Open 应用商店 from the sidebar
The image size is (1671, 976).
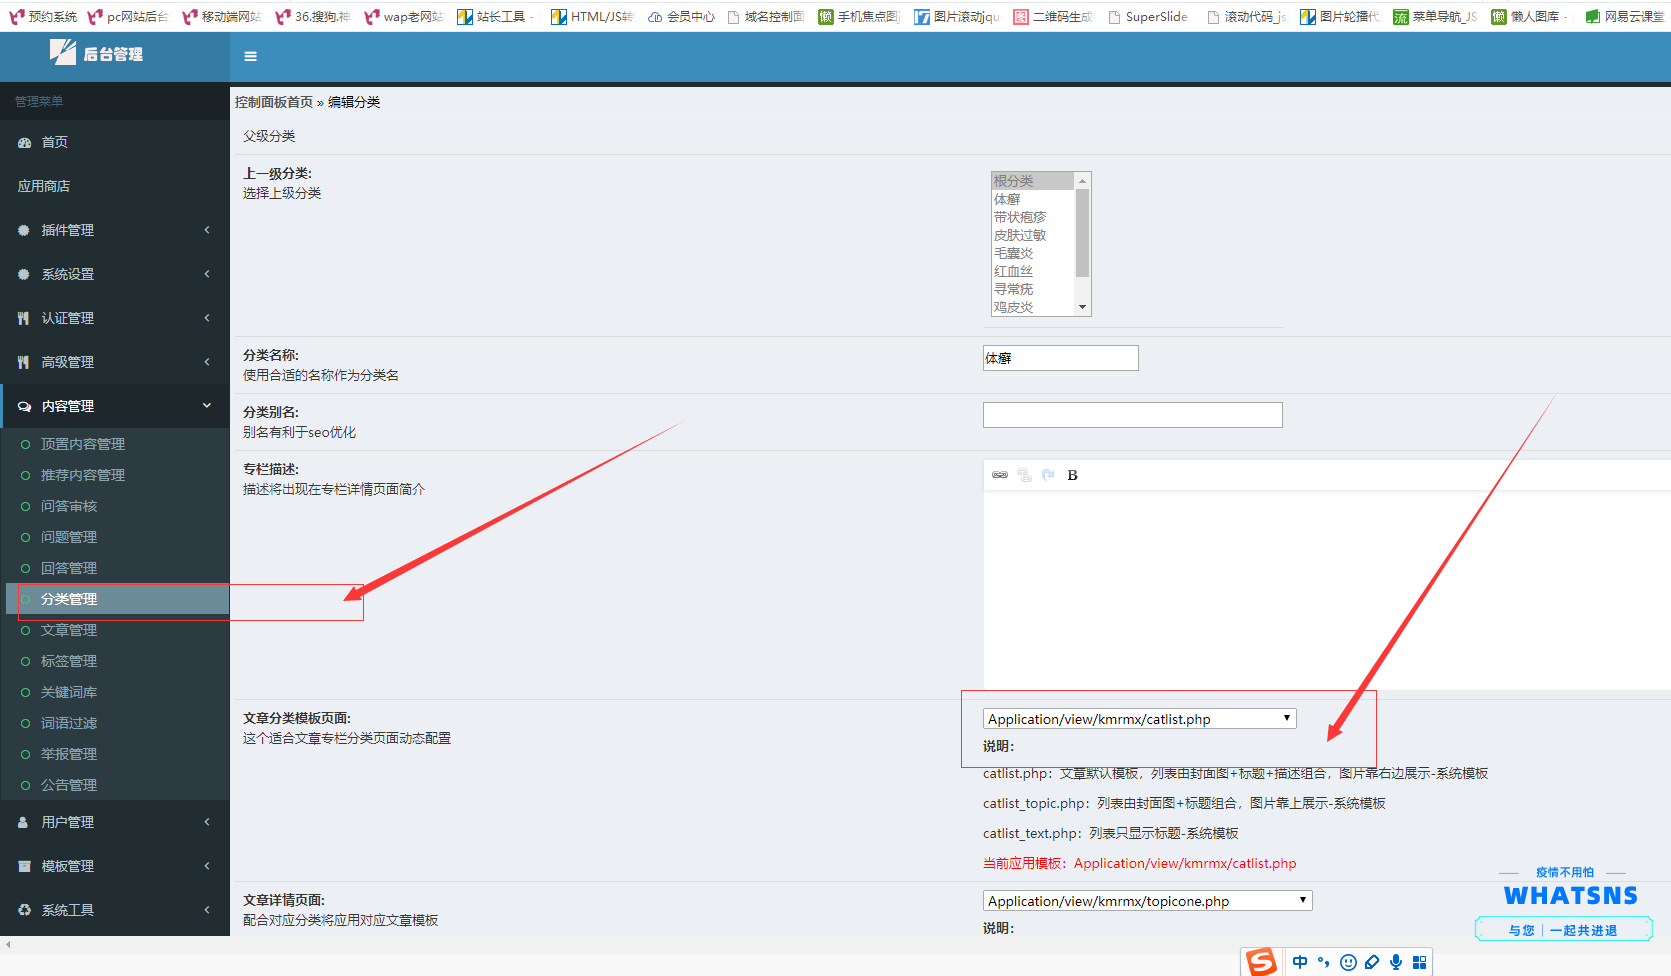click(x=44, y=186)
